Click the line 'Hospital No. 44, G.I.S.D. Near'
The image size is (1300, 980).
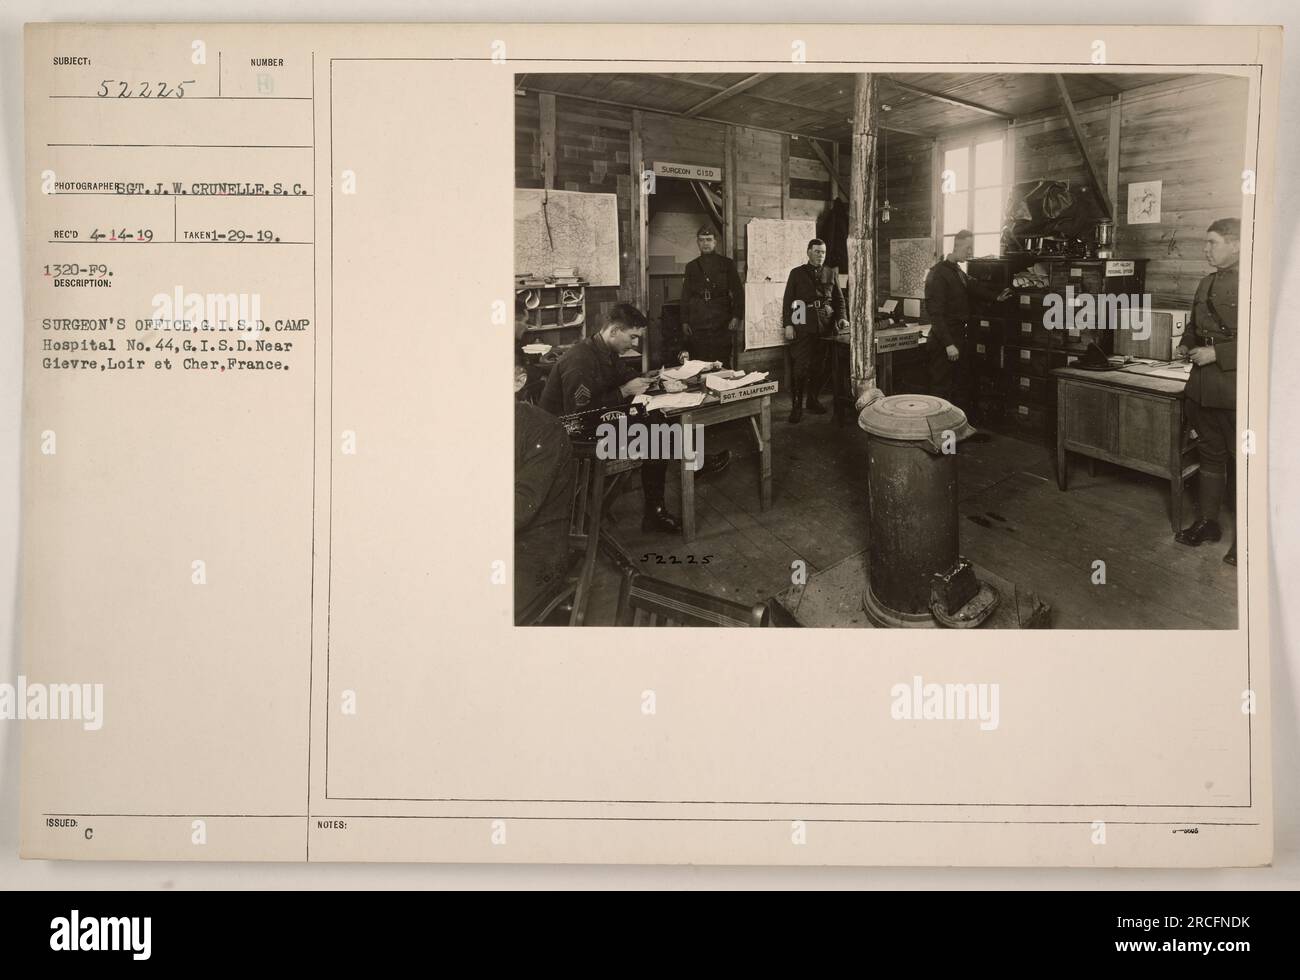166,347
